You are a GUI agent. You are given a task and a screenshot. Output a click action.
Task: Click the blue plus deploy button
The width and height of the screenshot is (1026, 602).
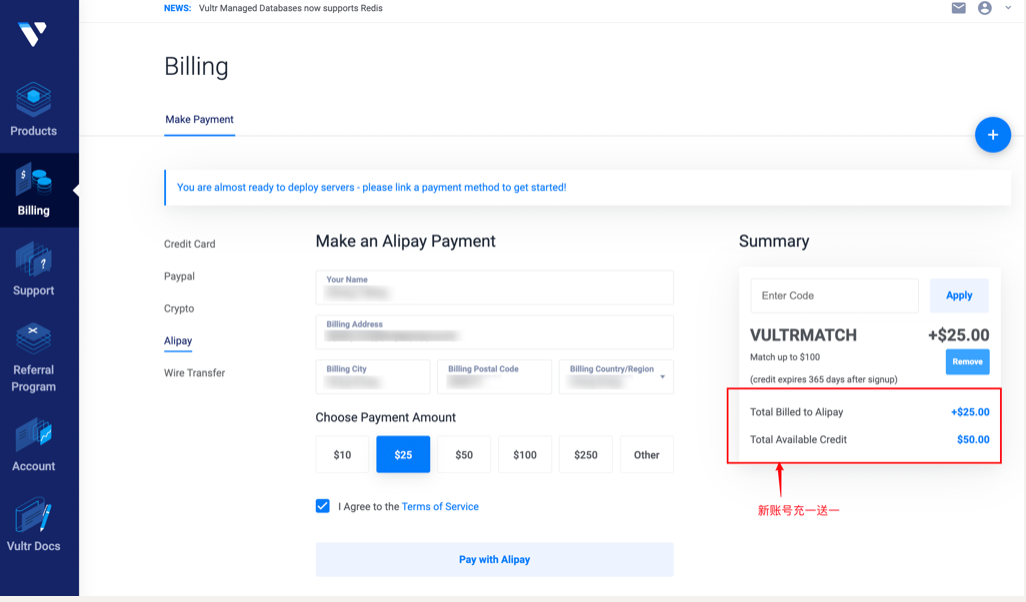pos(993,135)
